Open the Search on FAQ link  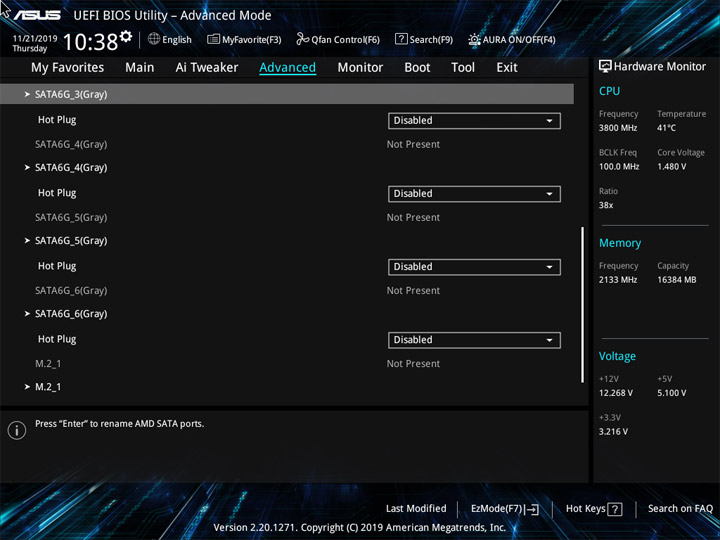pos(680,508)
